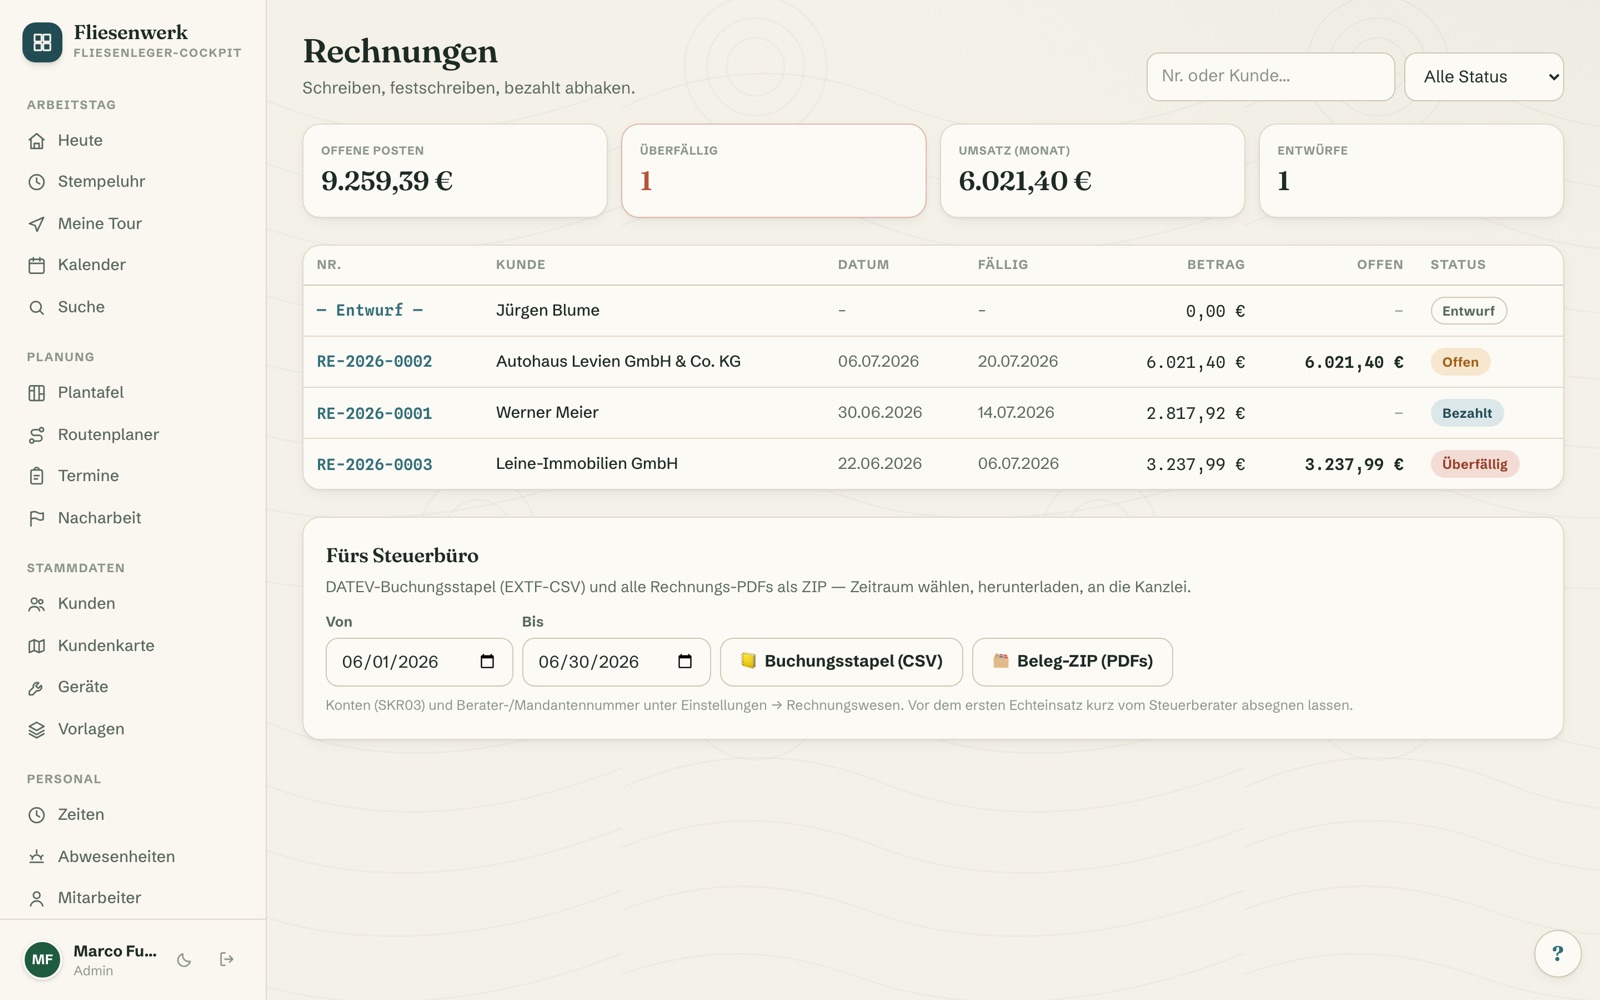Click the MF user avatar
The image size is (1600, 1000).
click(x=42, y=960)
